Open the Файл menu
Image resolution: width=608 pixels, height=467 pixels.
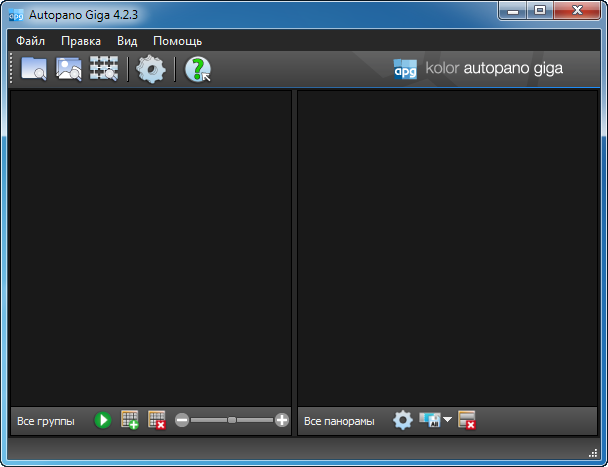(32, 41)
